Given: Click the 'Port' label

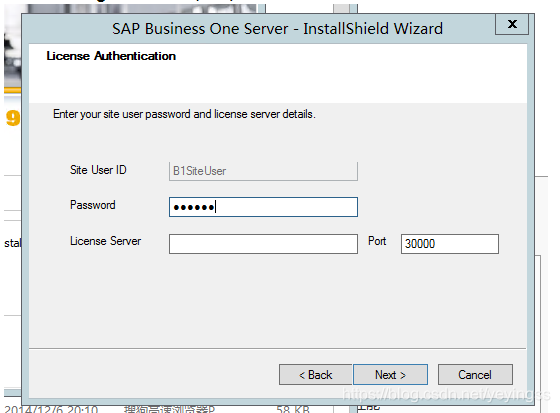Looking at the screenshot, I should click(x=377, y=241).
